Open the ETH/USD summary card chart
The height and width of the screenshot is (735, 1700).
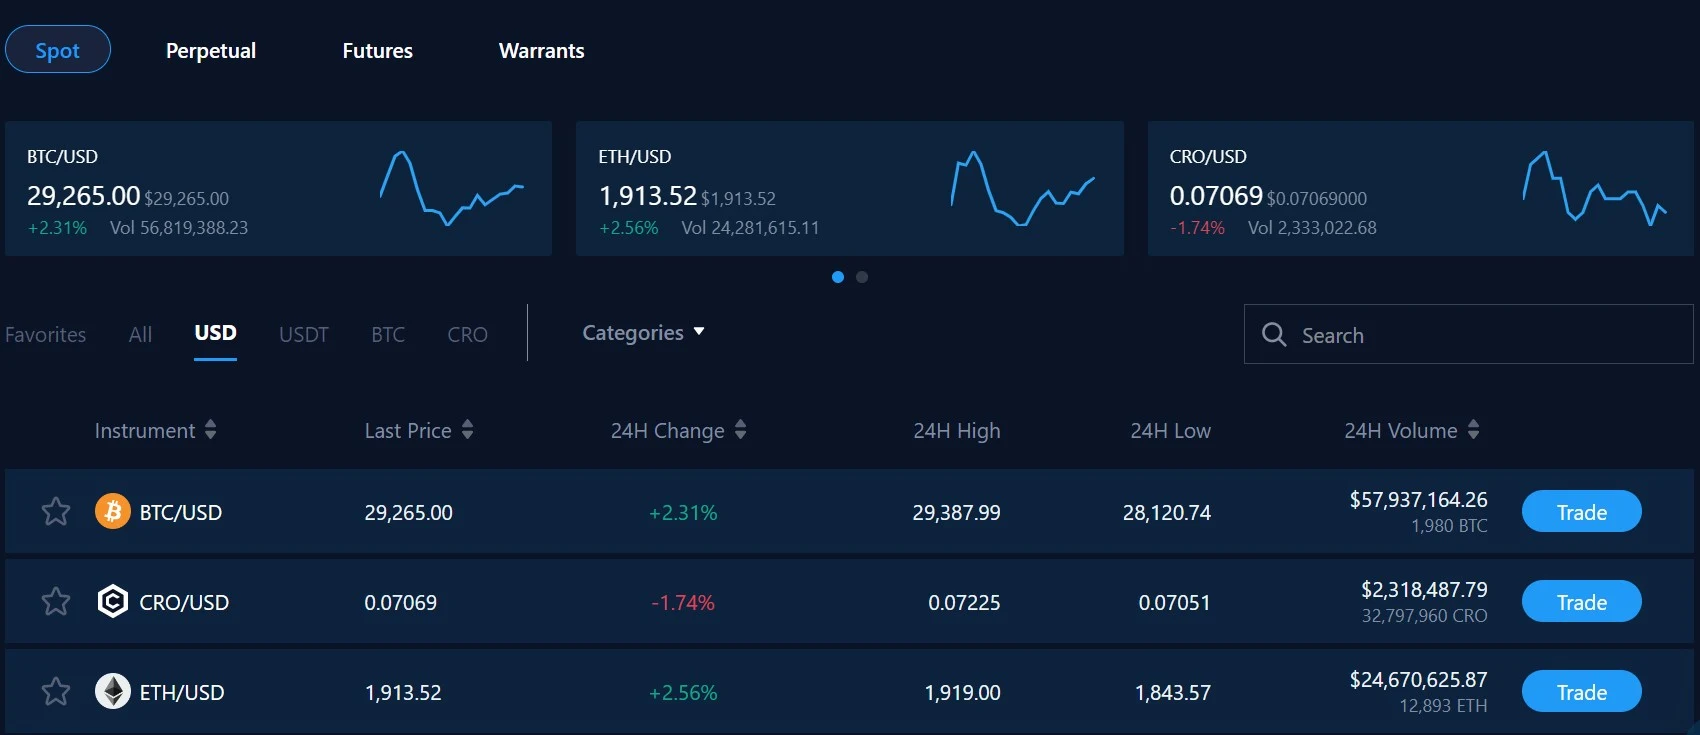pyautogui.click(x=1022, y=188)
